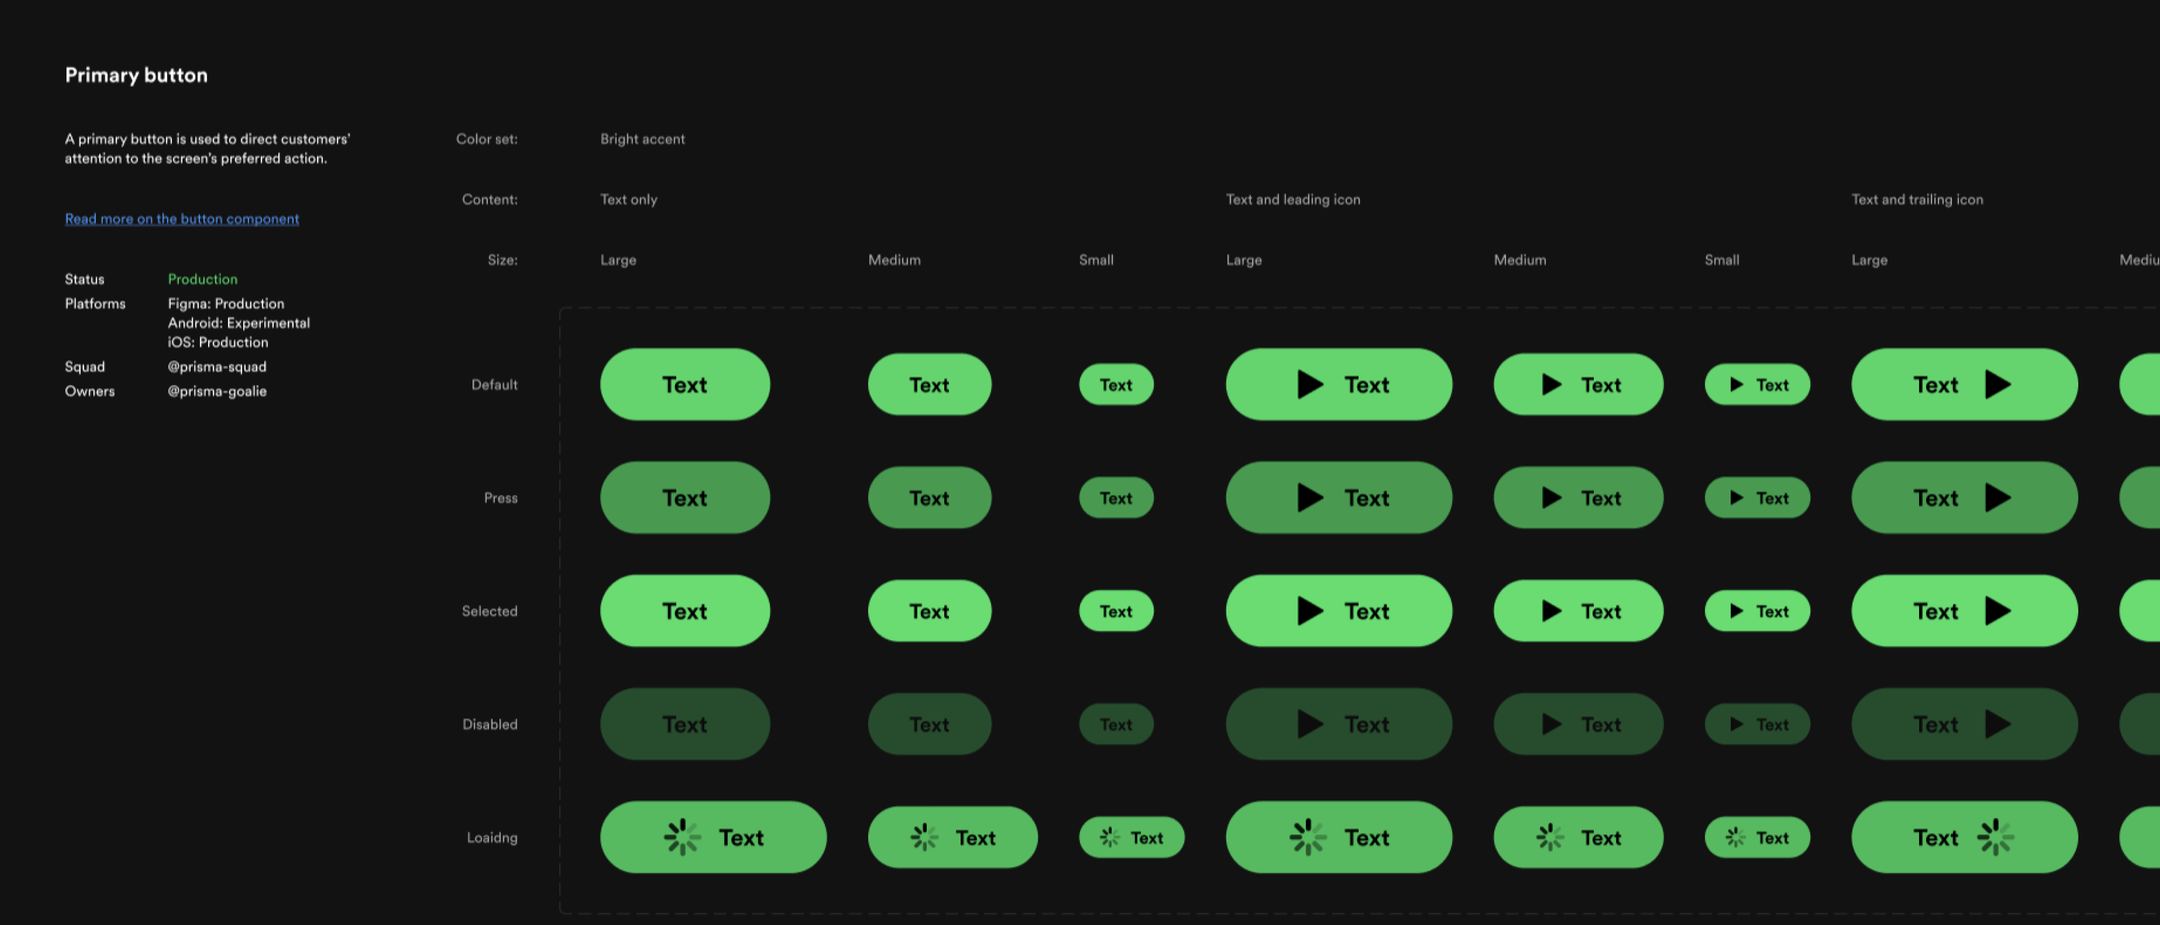Click the Medium text-only Loading button
This screenshot has height=925, width=2160.
[x=951, y=837]
